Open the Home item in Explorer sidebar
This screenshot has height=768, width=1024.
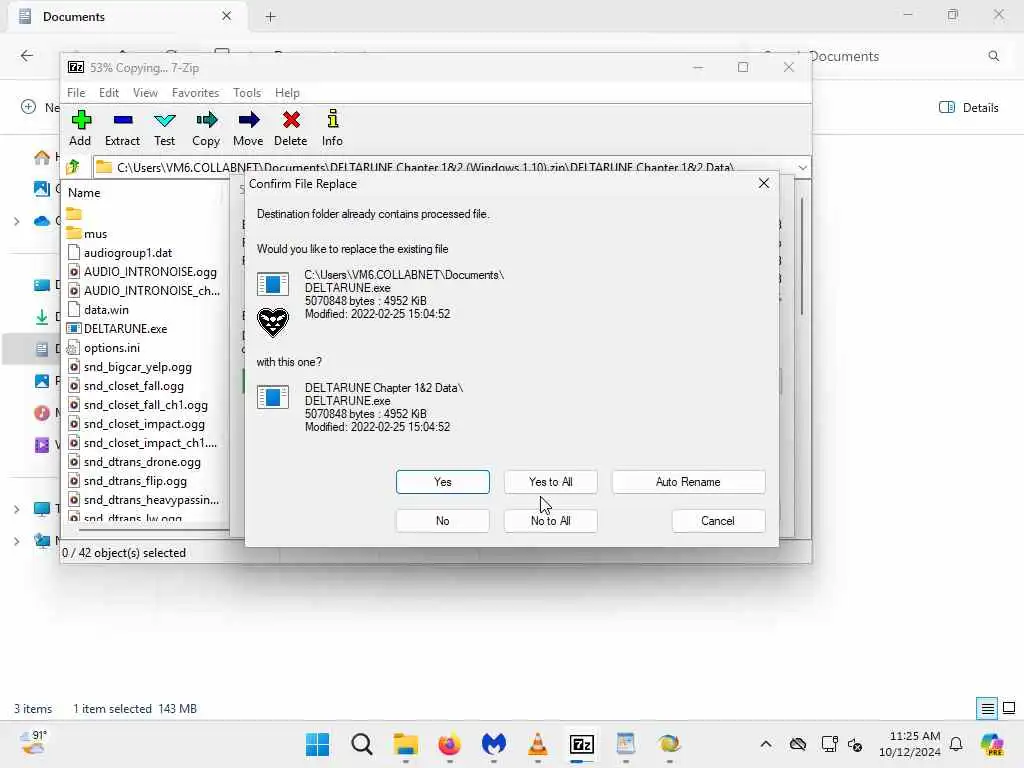point(42,157)
